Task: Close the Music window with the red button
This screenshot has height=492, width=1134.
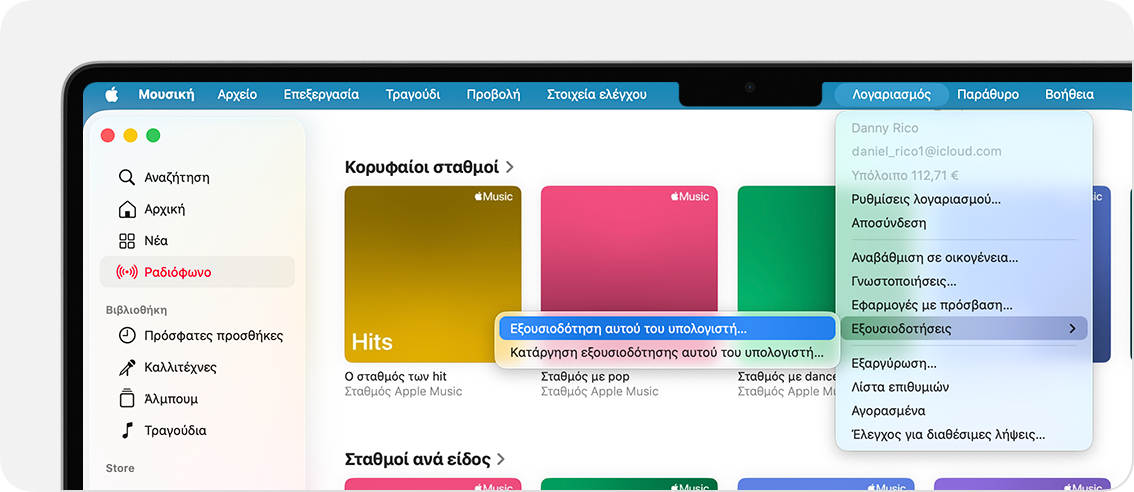Action: click(x=108, y=135)
